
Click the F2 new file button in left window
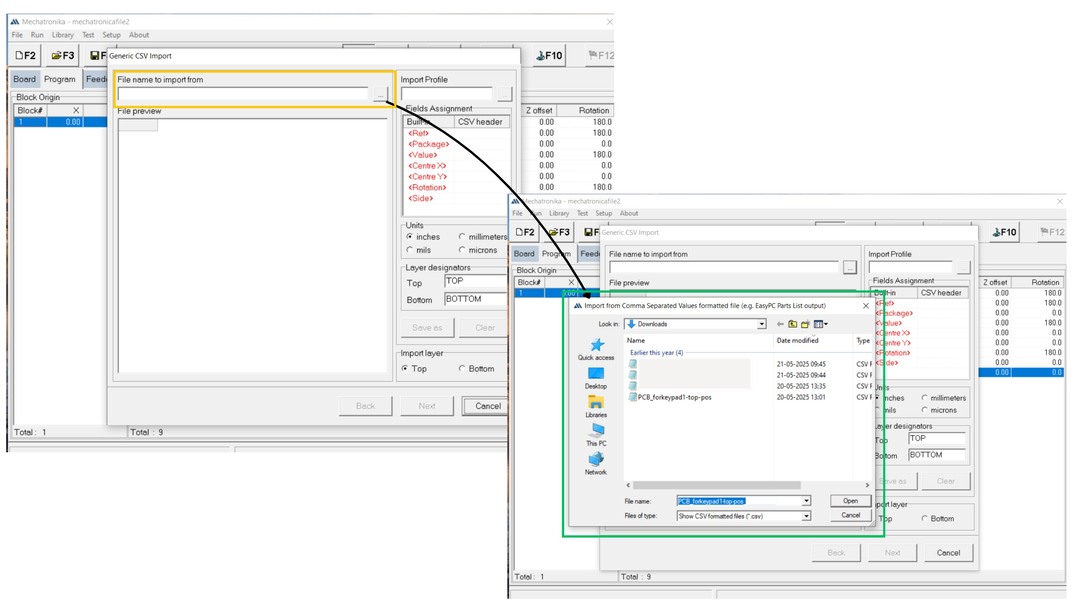coord(26,55)
